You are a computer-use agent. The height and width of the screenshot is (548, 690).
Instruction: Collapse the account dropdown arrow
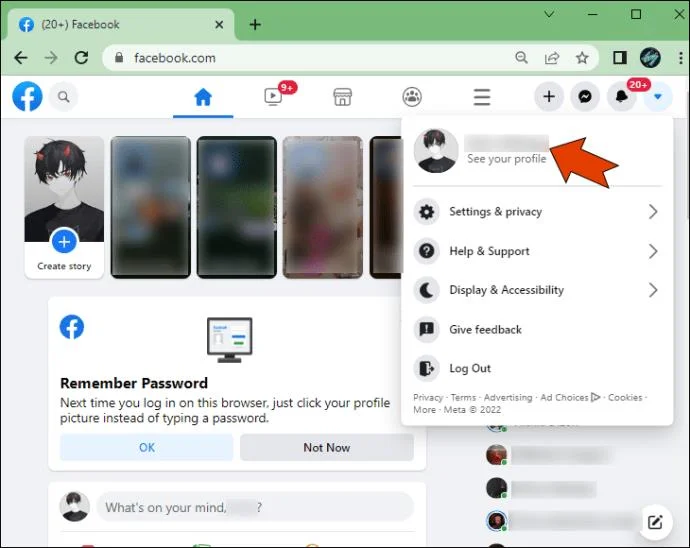click(658, 96)
